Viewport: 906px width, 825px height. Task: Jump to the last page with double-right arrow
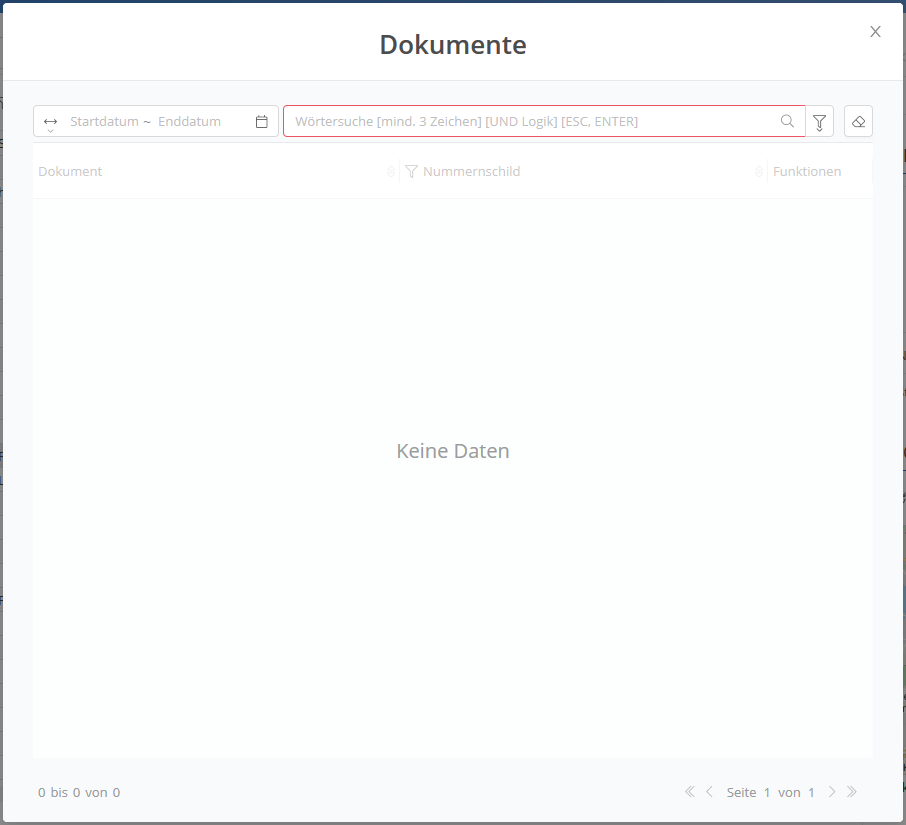click(852, 792)
